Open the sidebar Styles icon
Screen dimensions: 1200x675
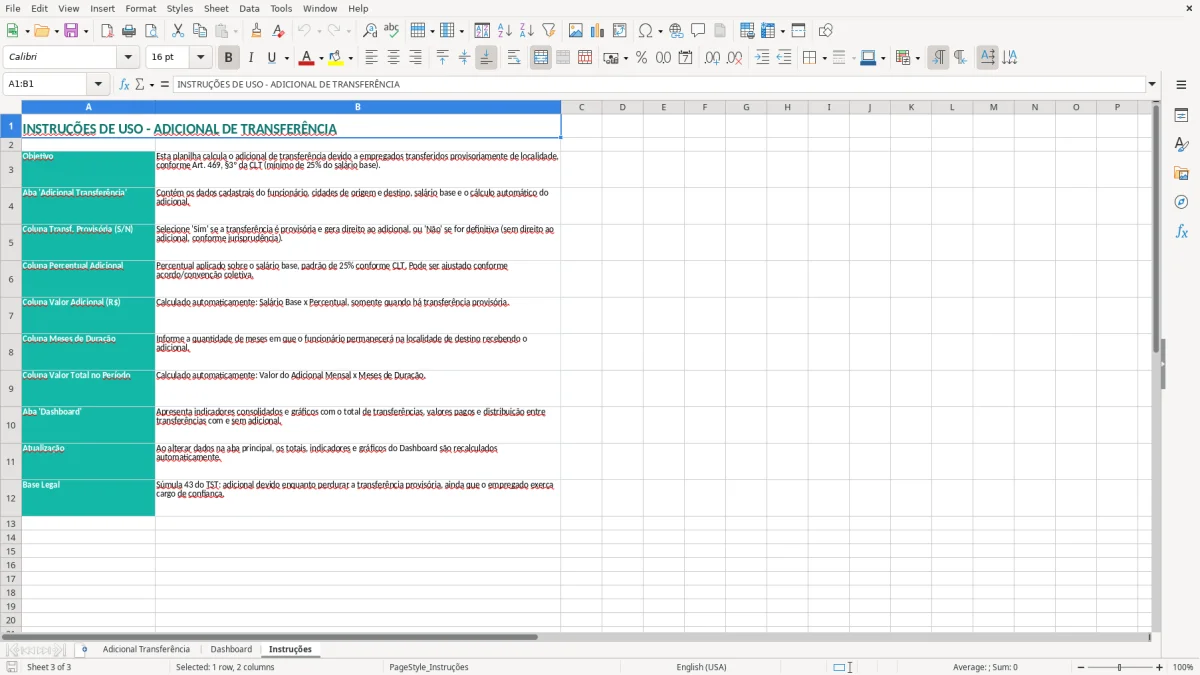tap(1181, 145)
